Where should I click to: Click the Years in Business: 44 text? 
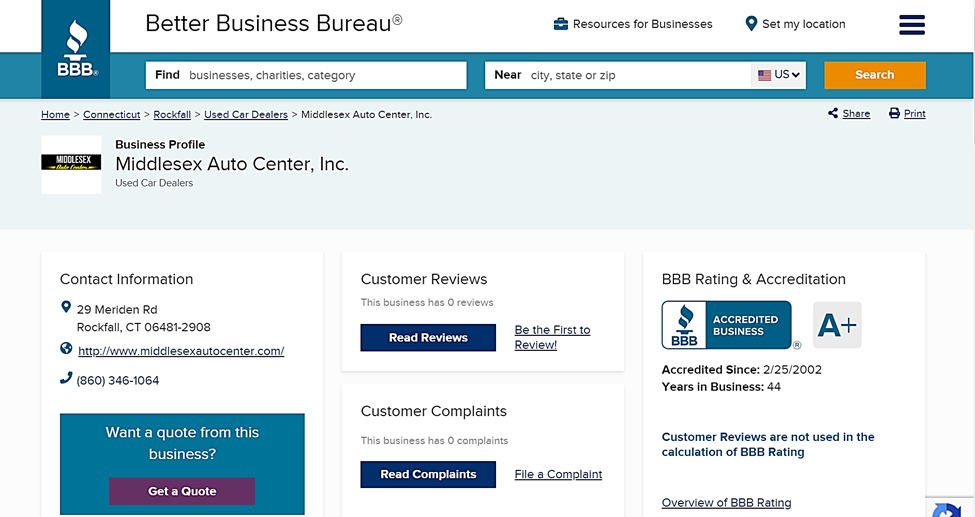coord(721,387)
